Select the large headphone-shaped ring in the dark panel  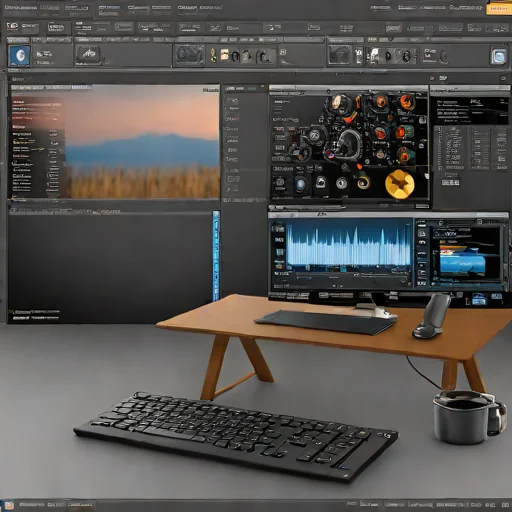349,144
